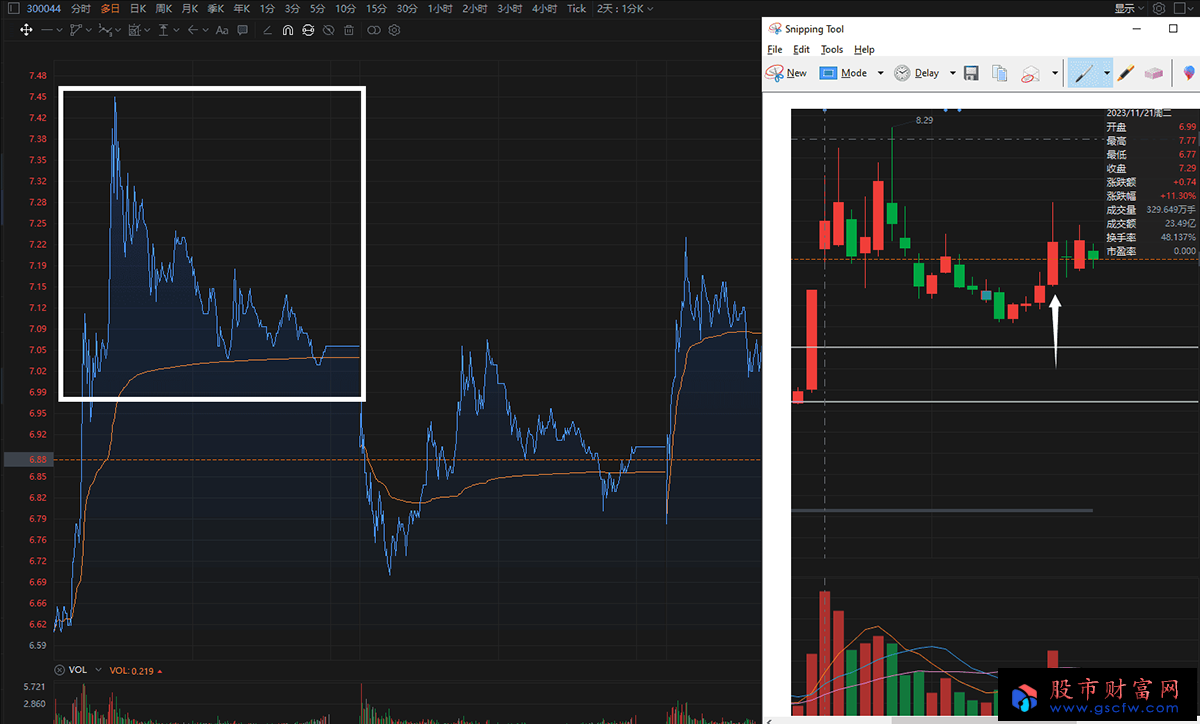Switch to 年K yearly candlestick tab
The image size is (1200, 724).
241,8
